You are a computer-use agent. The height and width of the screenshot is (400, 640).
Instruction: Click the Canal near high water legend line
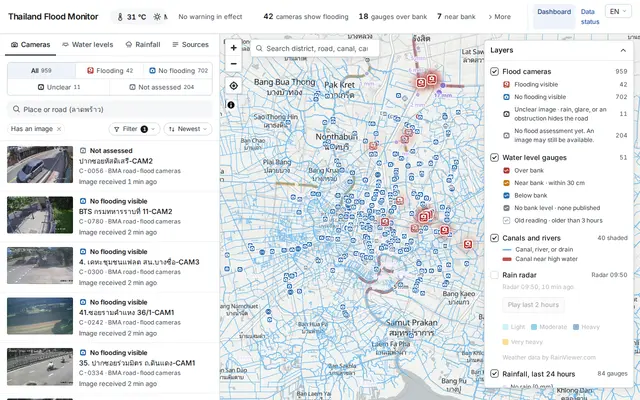pyautogui.click(x=507, y=259)
